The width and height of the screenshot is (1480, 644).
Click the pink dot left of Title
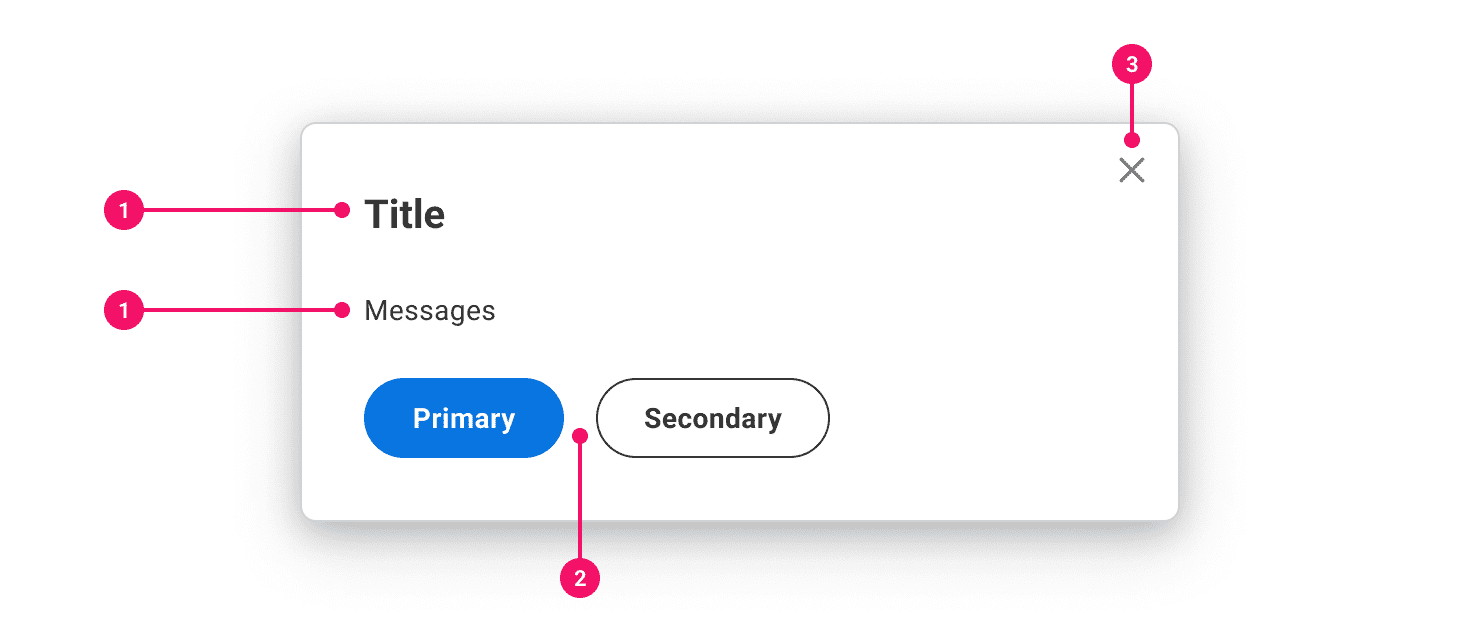(x=342, y=210)
